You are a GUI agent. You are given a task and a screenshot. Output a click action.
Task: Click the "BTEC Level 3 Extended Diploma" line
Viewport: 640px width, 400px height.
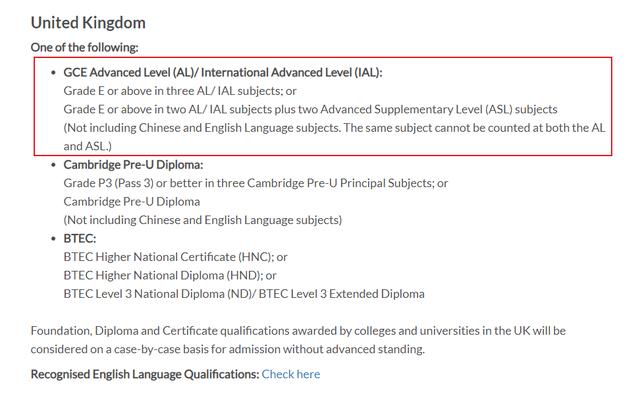coord(243,294)
